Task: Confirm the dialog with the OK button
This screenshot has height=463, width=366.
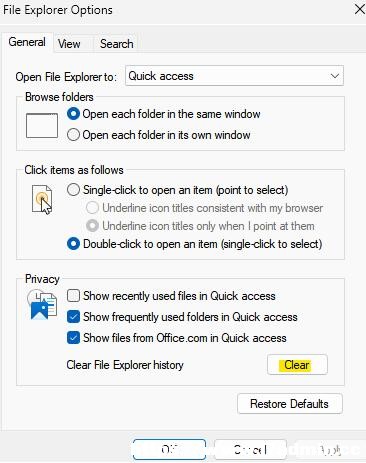Action: (169, 449)
